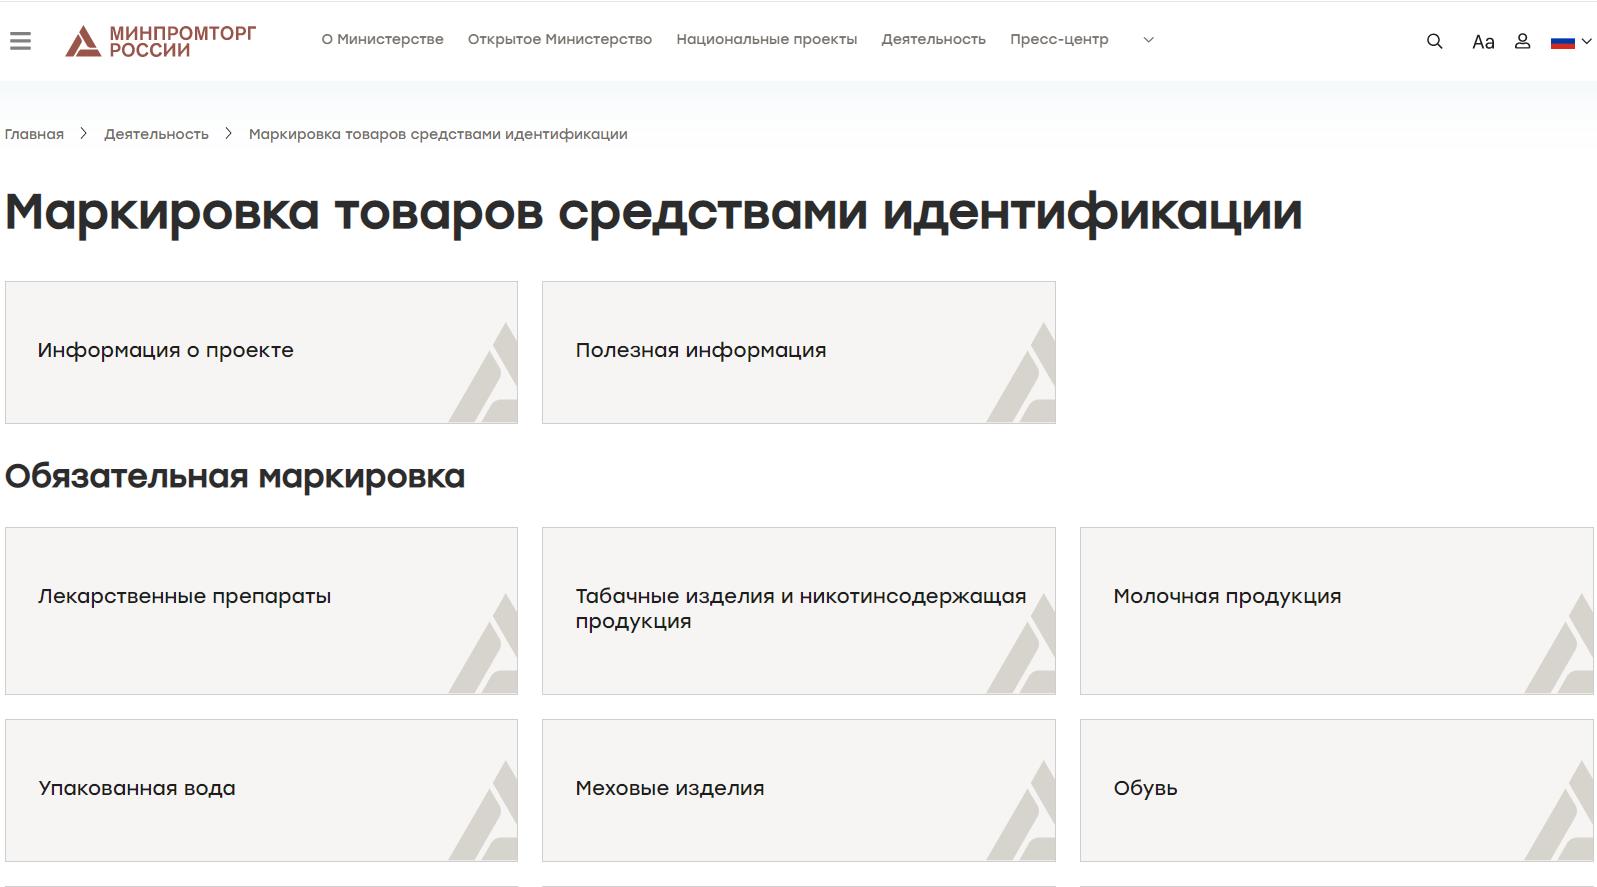Viewport: 1597px width, 887px height.
Task: Open the Лекарственные препараты card
Action: tap(261, 611)
